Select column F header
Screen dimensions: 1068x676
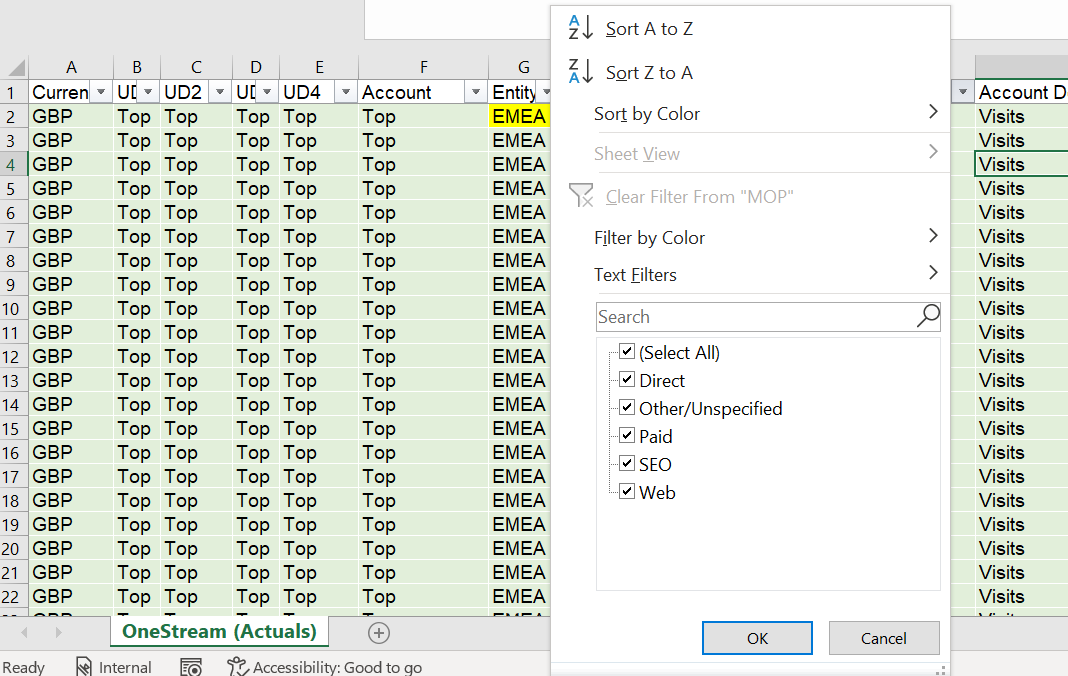click(423, 67)
